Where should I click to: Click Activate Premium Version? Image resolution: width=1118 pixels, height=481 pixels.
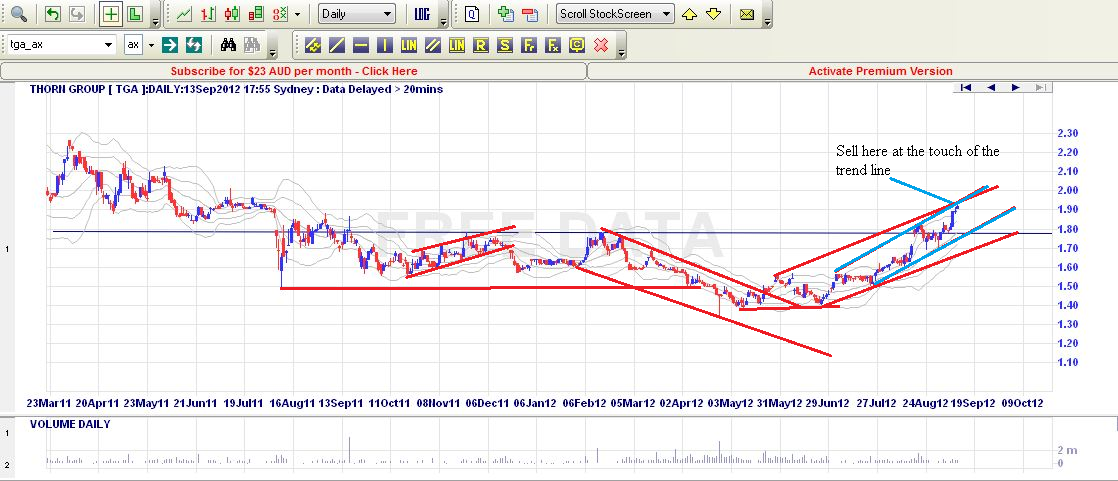click(x=881, y=71)
